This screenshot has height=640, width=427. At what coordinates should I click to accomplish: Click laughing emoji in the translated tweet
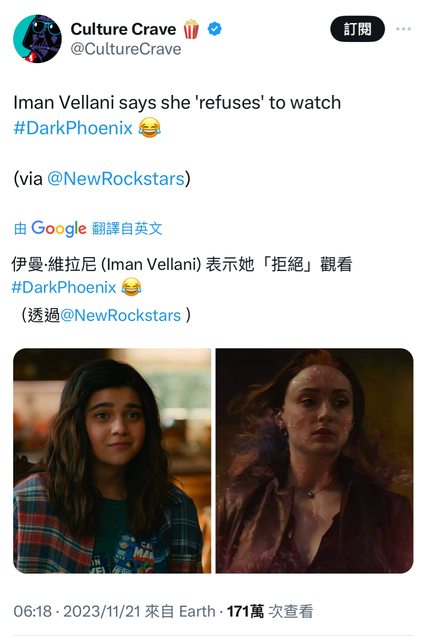[x=131, y=287]
